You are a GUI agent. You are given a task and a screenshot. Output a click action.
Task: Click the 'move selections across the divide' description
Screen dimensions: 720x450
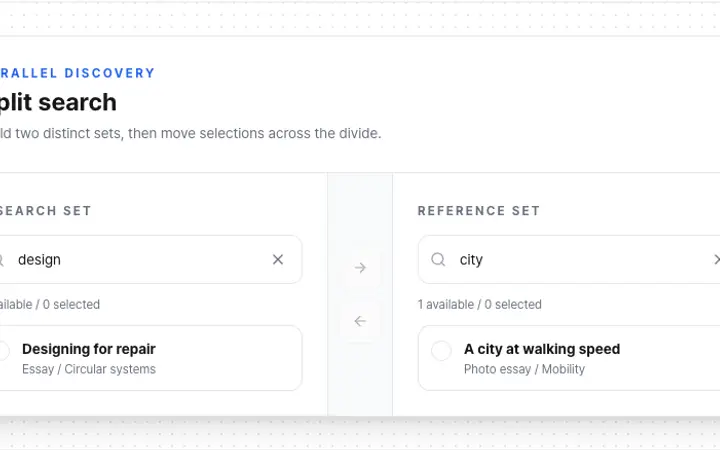[271, 133]
